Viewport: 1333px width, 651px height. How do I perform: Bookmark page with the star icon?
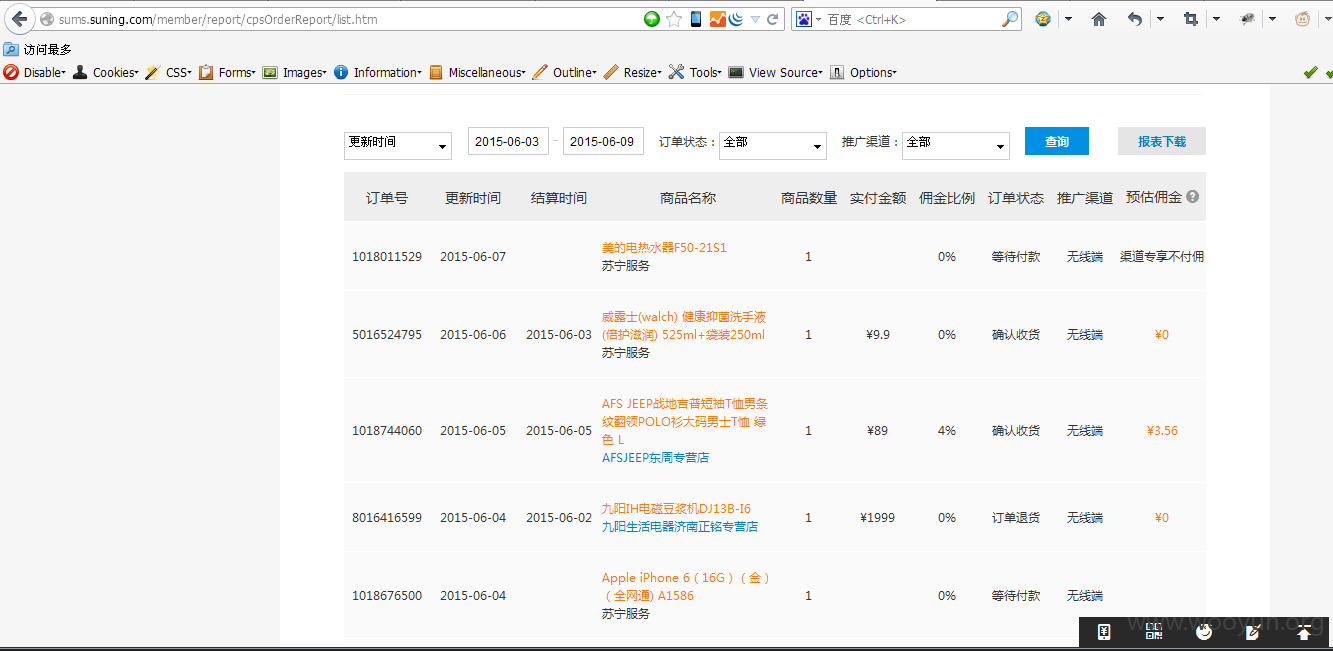pyautogui.click(x=675, y=19)
